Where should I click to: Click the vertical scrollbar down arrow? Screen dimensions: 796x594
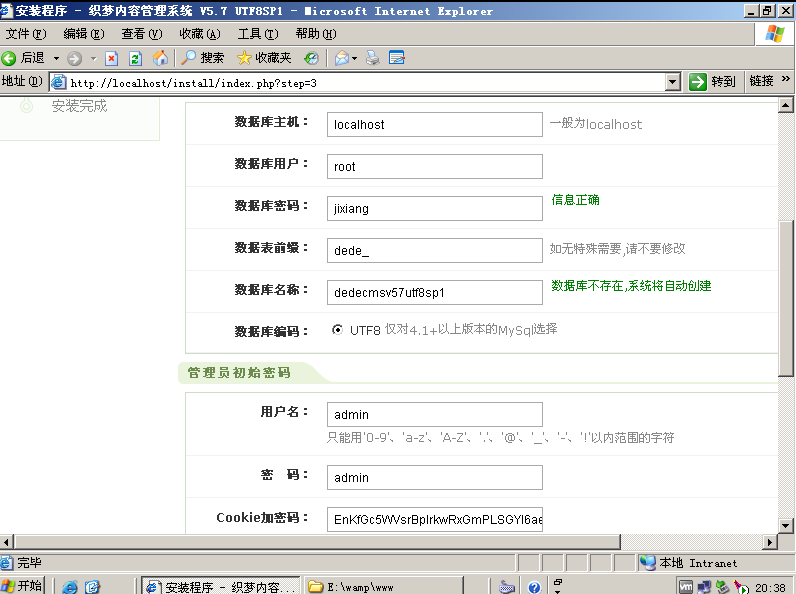[785, 526]
